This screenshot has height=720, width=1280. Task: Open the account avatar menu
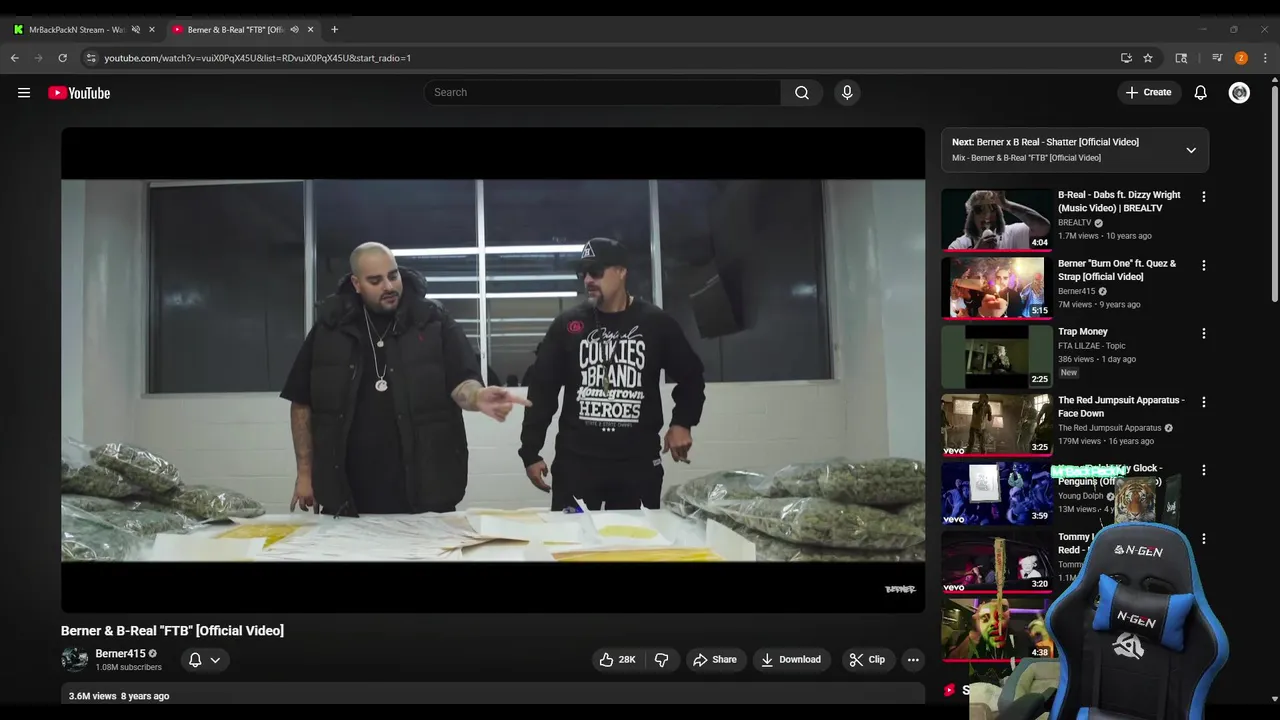[x=1239, y=93]
